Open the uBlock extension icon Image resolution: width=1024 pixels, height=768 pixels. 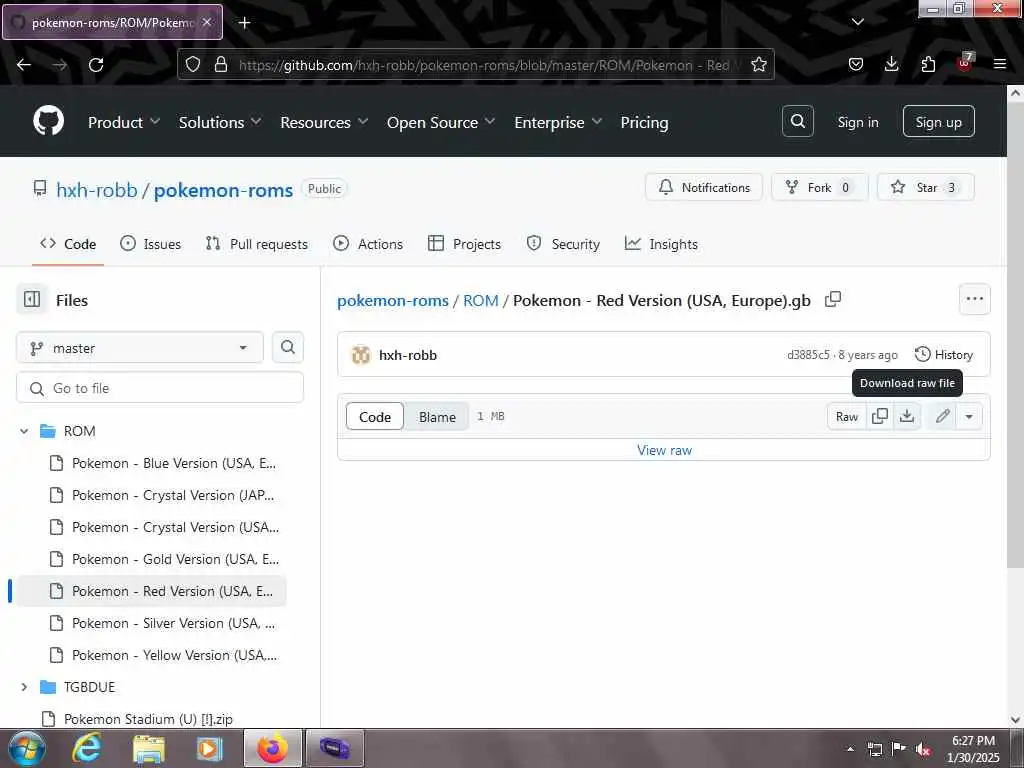pos(965,62)
